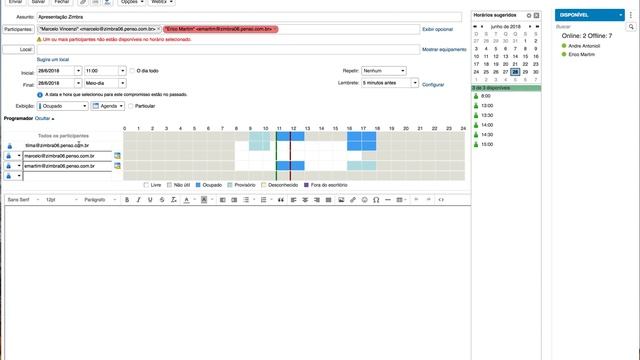Open the font size 12pt dropdown
Viewport: 640px width, 360px height.
coord(62,200)
